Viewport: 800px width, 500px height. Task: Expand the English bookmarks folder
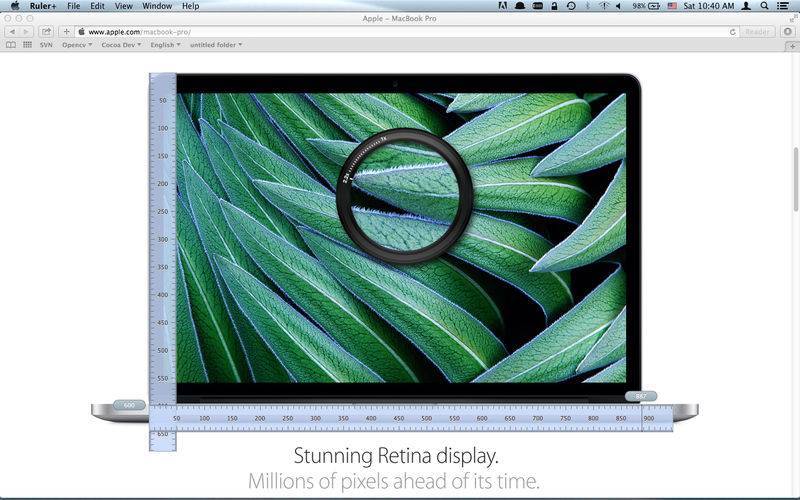pyautogui.click(x=165, y=45)
